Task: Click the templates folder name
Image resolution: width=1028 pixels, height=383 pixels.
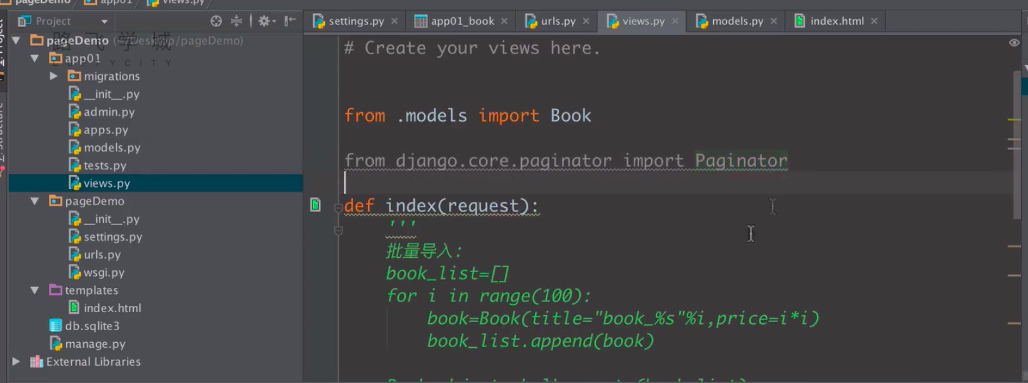Action: [91, 290]
